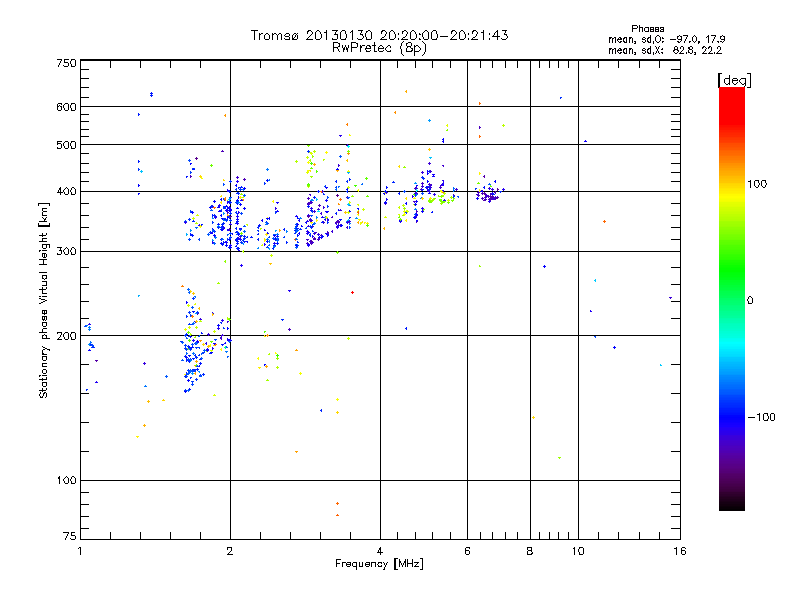Click the '2' x-axis frequency tick label

230,551
